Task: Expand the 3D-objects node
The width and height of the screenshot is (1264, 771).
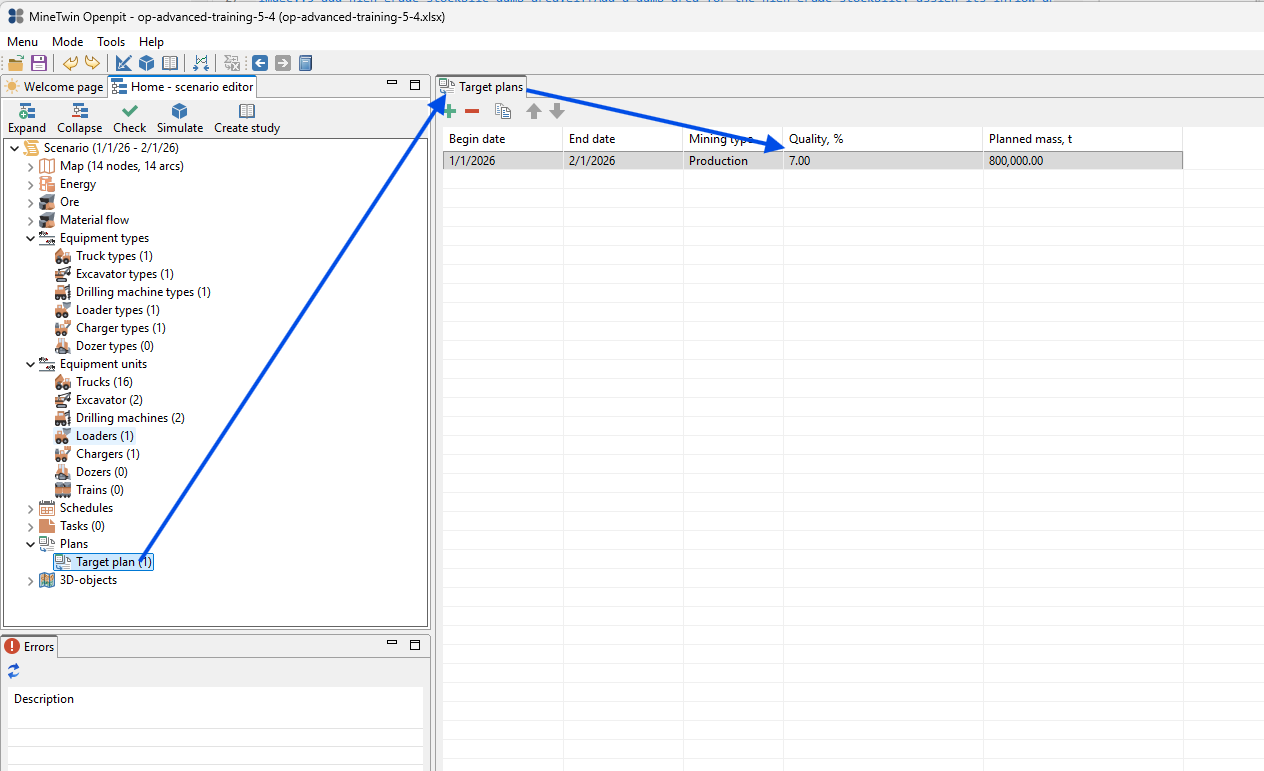Action: (30, 580)
